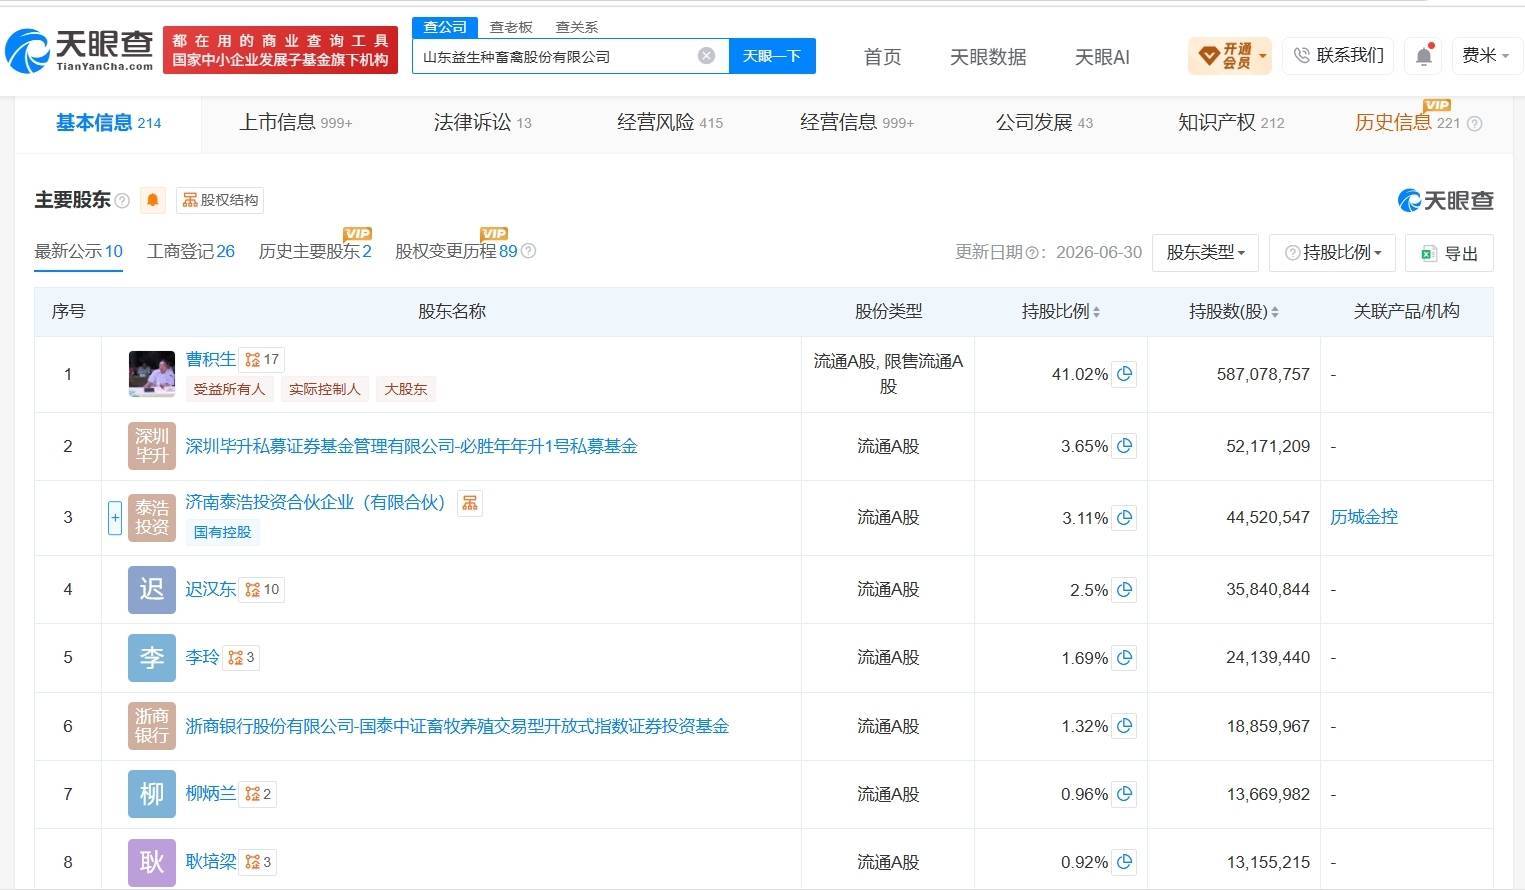Screen dimensions: 1525x890
Task: Open the 知识产权 tab
Action: click(1231, 123)
